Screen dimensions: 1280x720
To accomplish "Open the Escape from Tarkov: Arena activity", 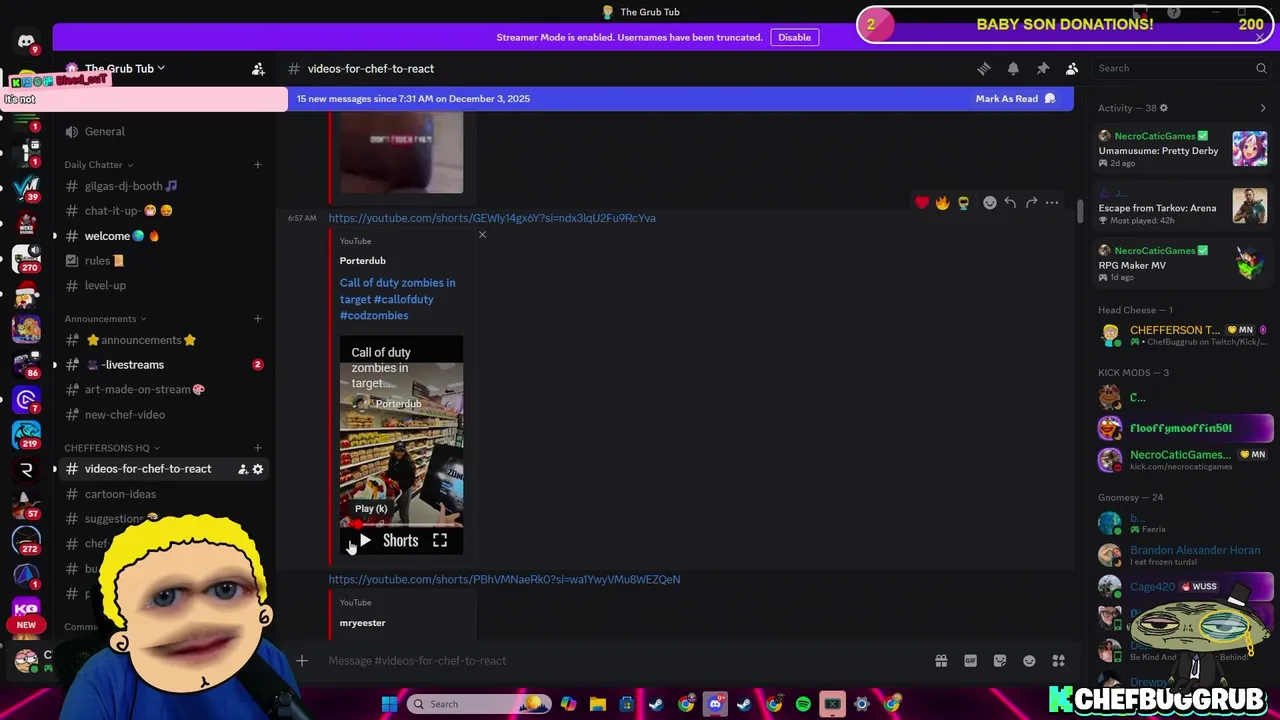I will (1183, 207).
